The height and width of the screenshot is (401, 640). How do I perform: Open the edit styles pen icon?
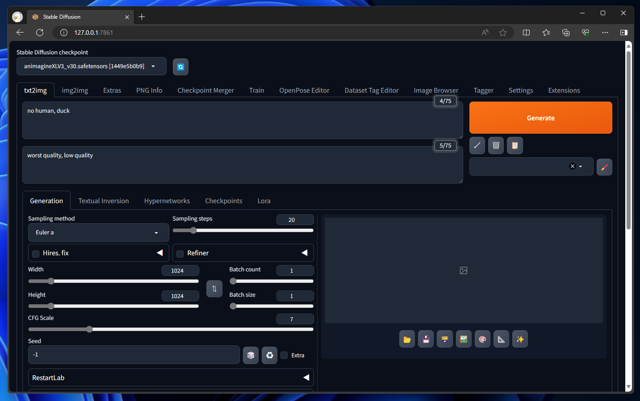pyautogui.click(x=604, y=167)
